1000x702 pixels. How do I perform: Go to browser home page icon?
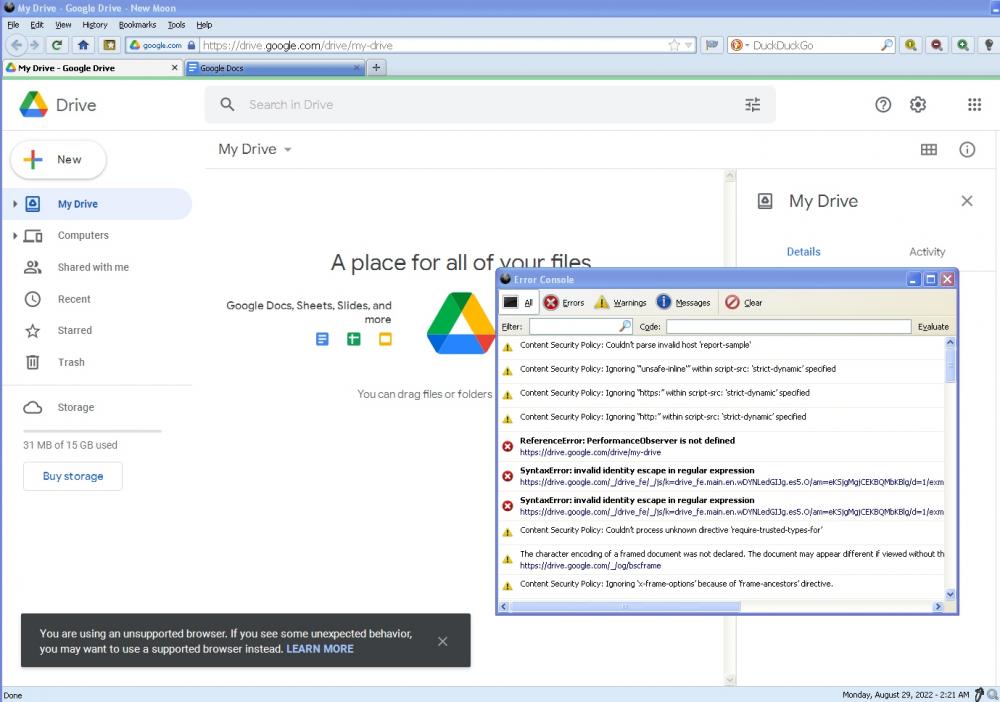point(83,45)
